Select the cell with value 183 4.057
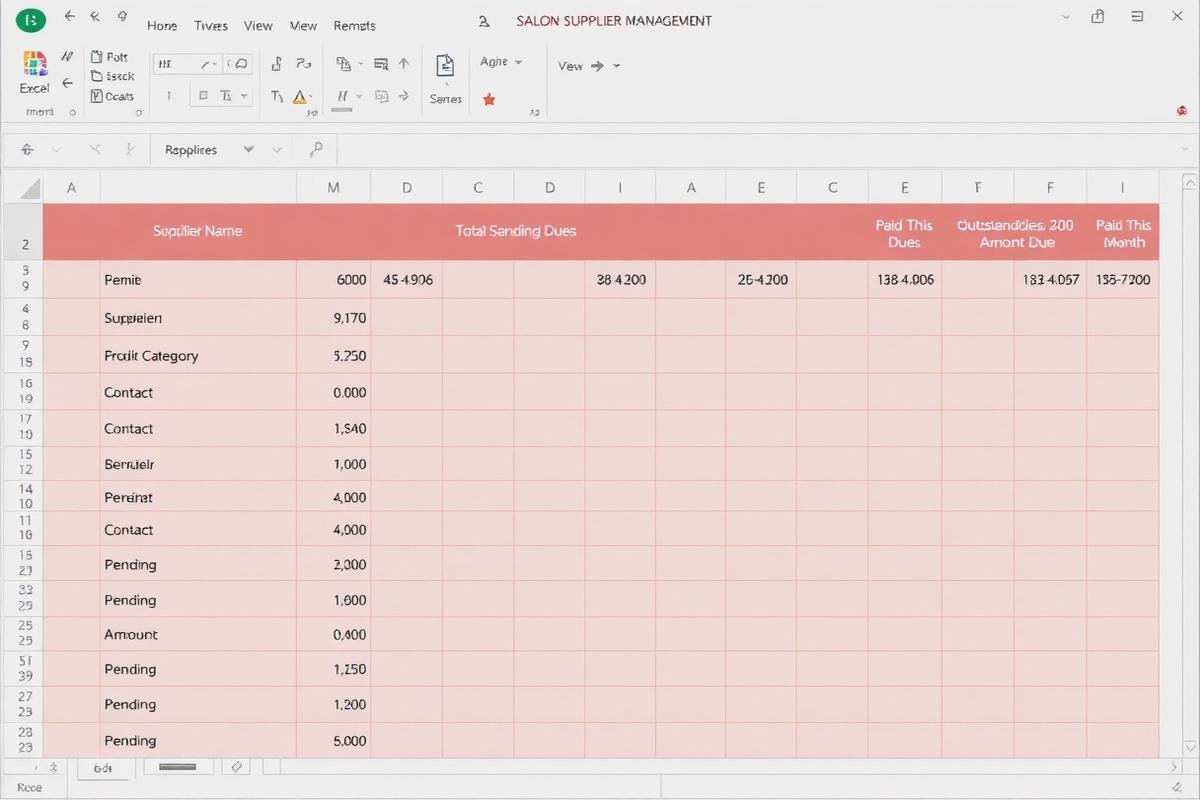The width and height of the screenshot is (1200, 800). (x=1050, y=280)
